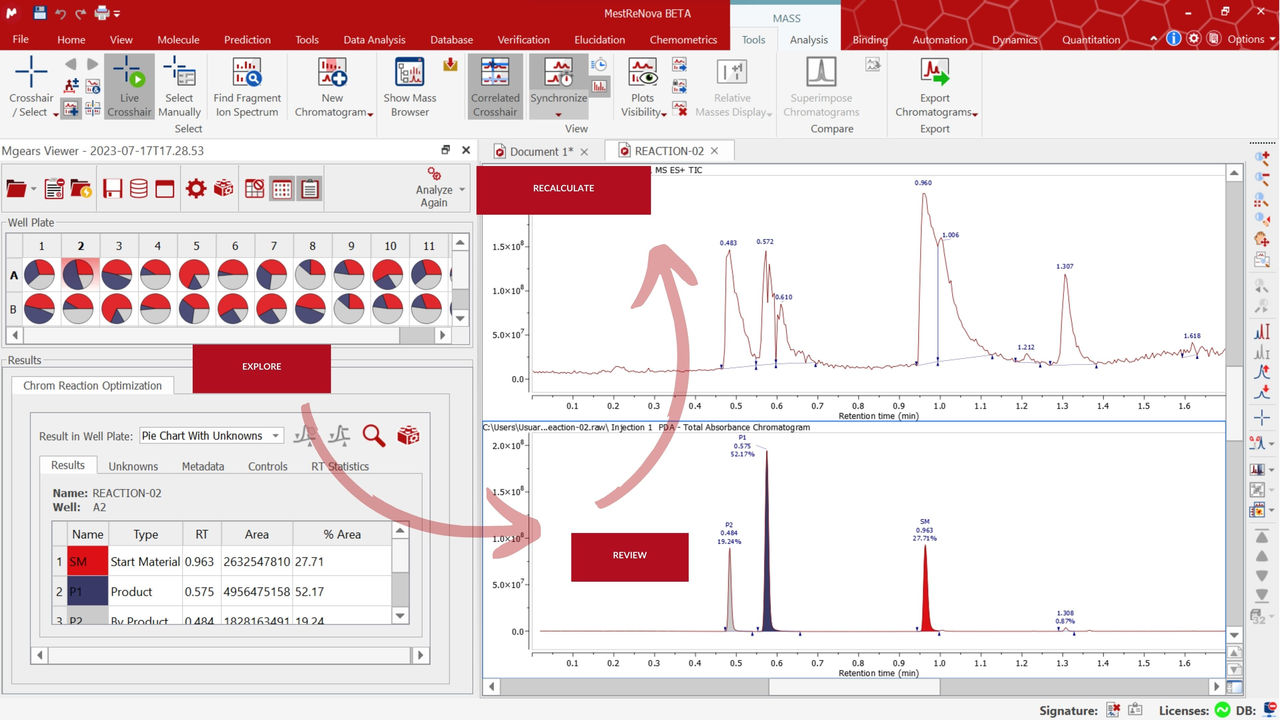Click the Export Chromatograms icon
1280x720 pixels.
click(x=935, y=73)
